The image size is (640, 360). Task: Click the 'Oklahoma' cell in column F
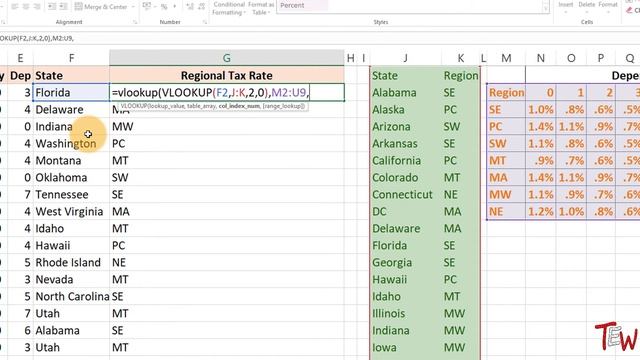point(71,178)
